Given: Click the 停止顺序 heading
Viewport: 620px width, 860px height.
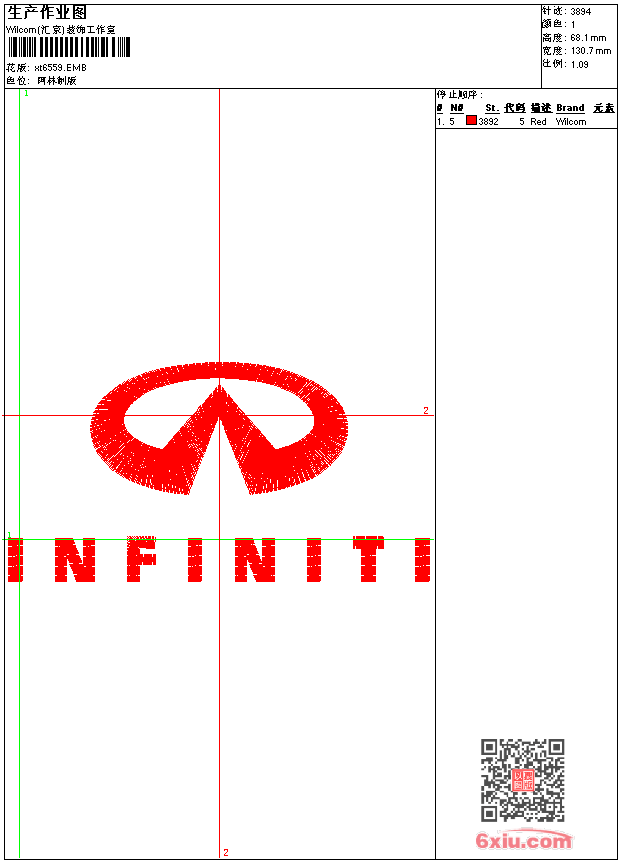Looking at the screenshot, I should pos(460,95).
